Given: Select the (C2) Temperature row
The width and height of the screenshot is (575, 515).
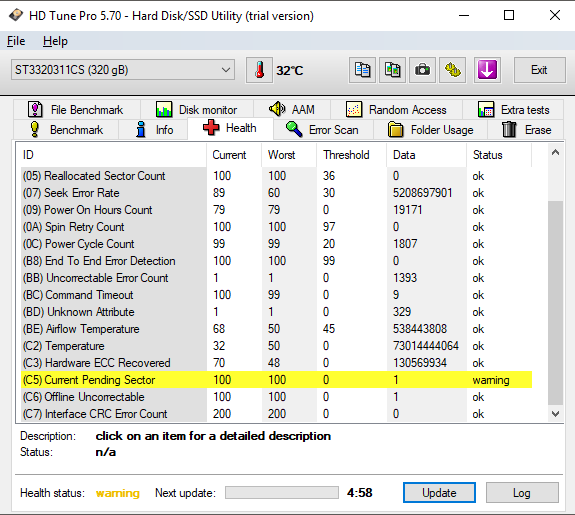Looking at the screenshot, I should [x=277, y=346].
